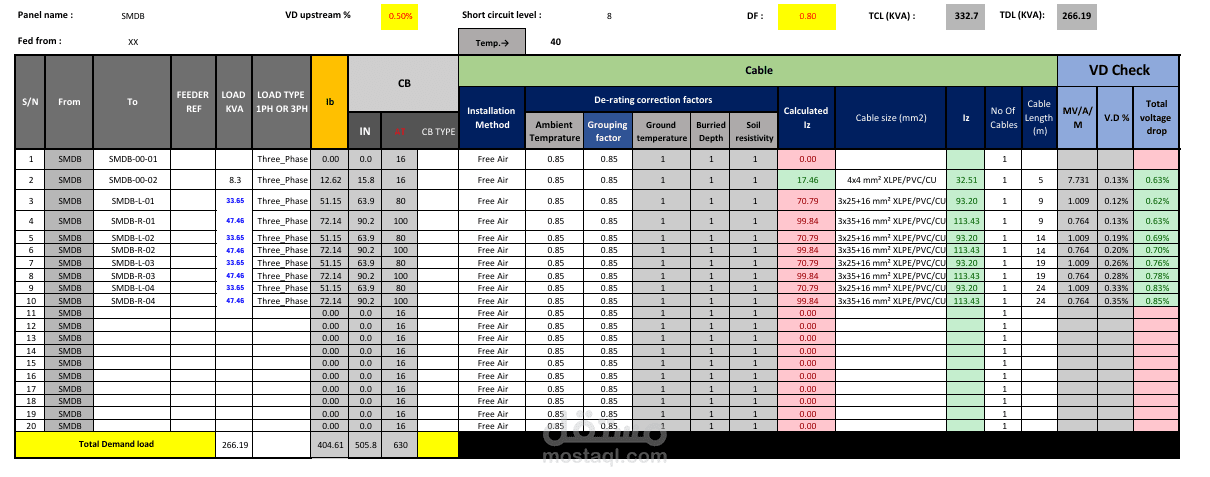Select the Ambient Temprature header

point(553,131)
